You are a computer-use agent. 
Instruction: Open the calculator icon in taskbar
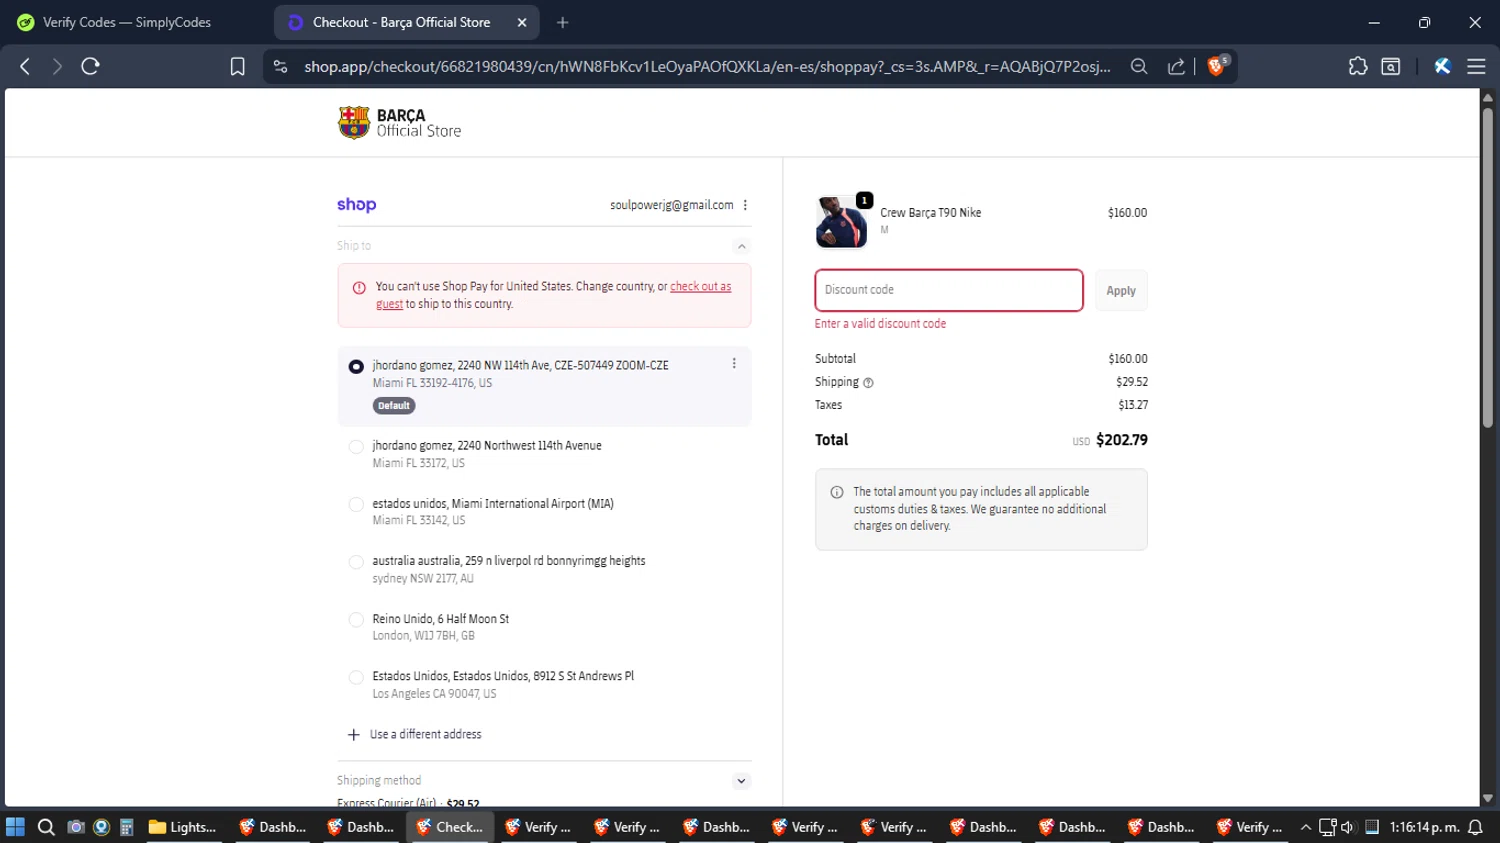pyautogui.click(x=127, y=827)
